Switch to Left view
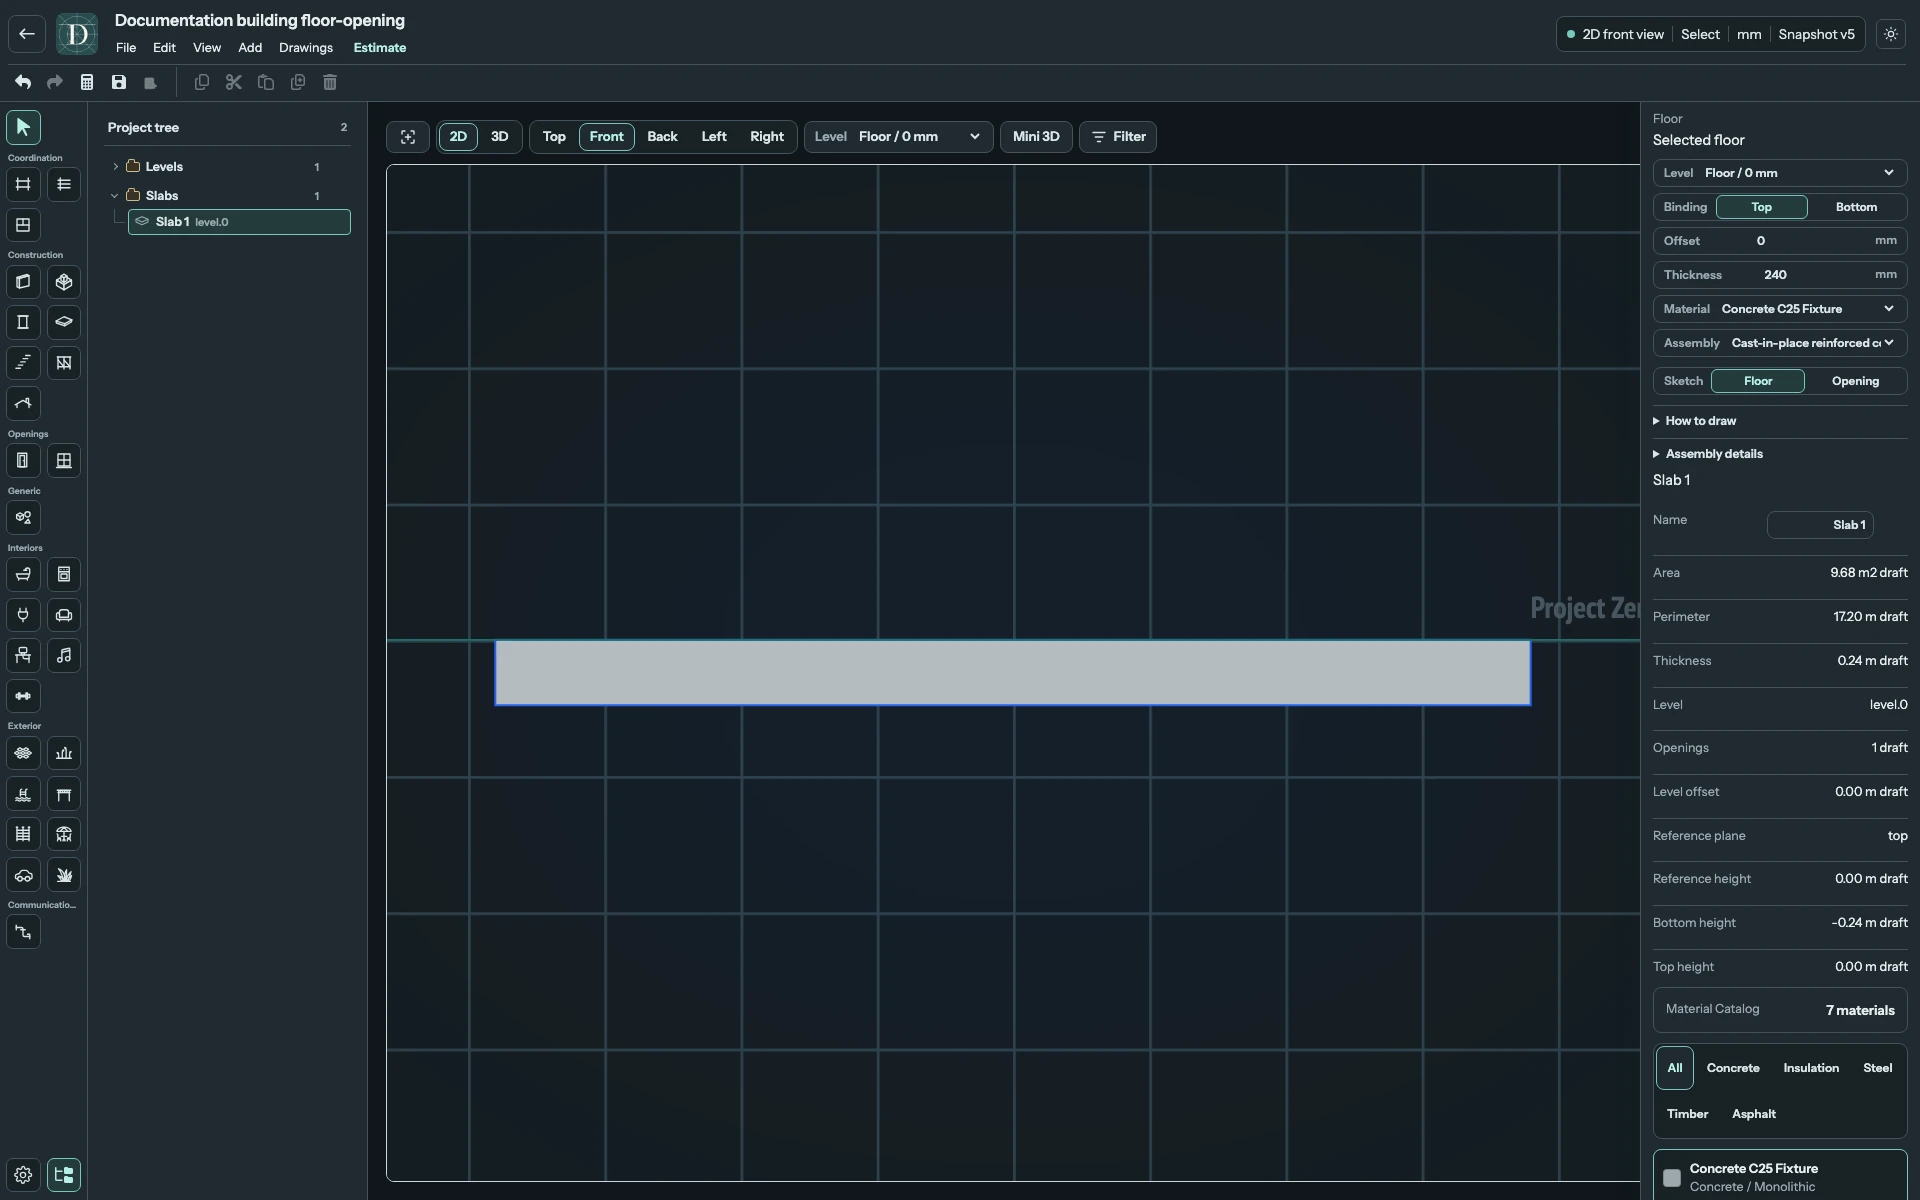1920x1200 pixels. (714, 137)
